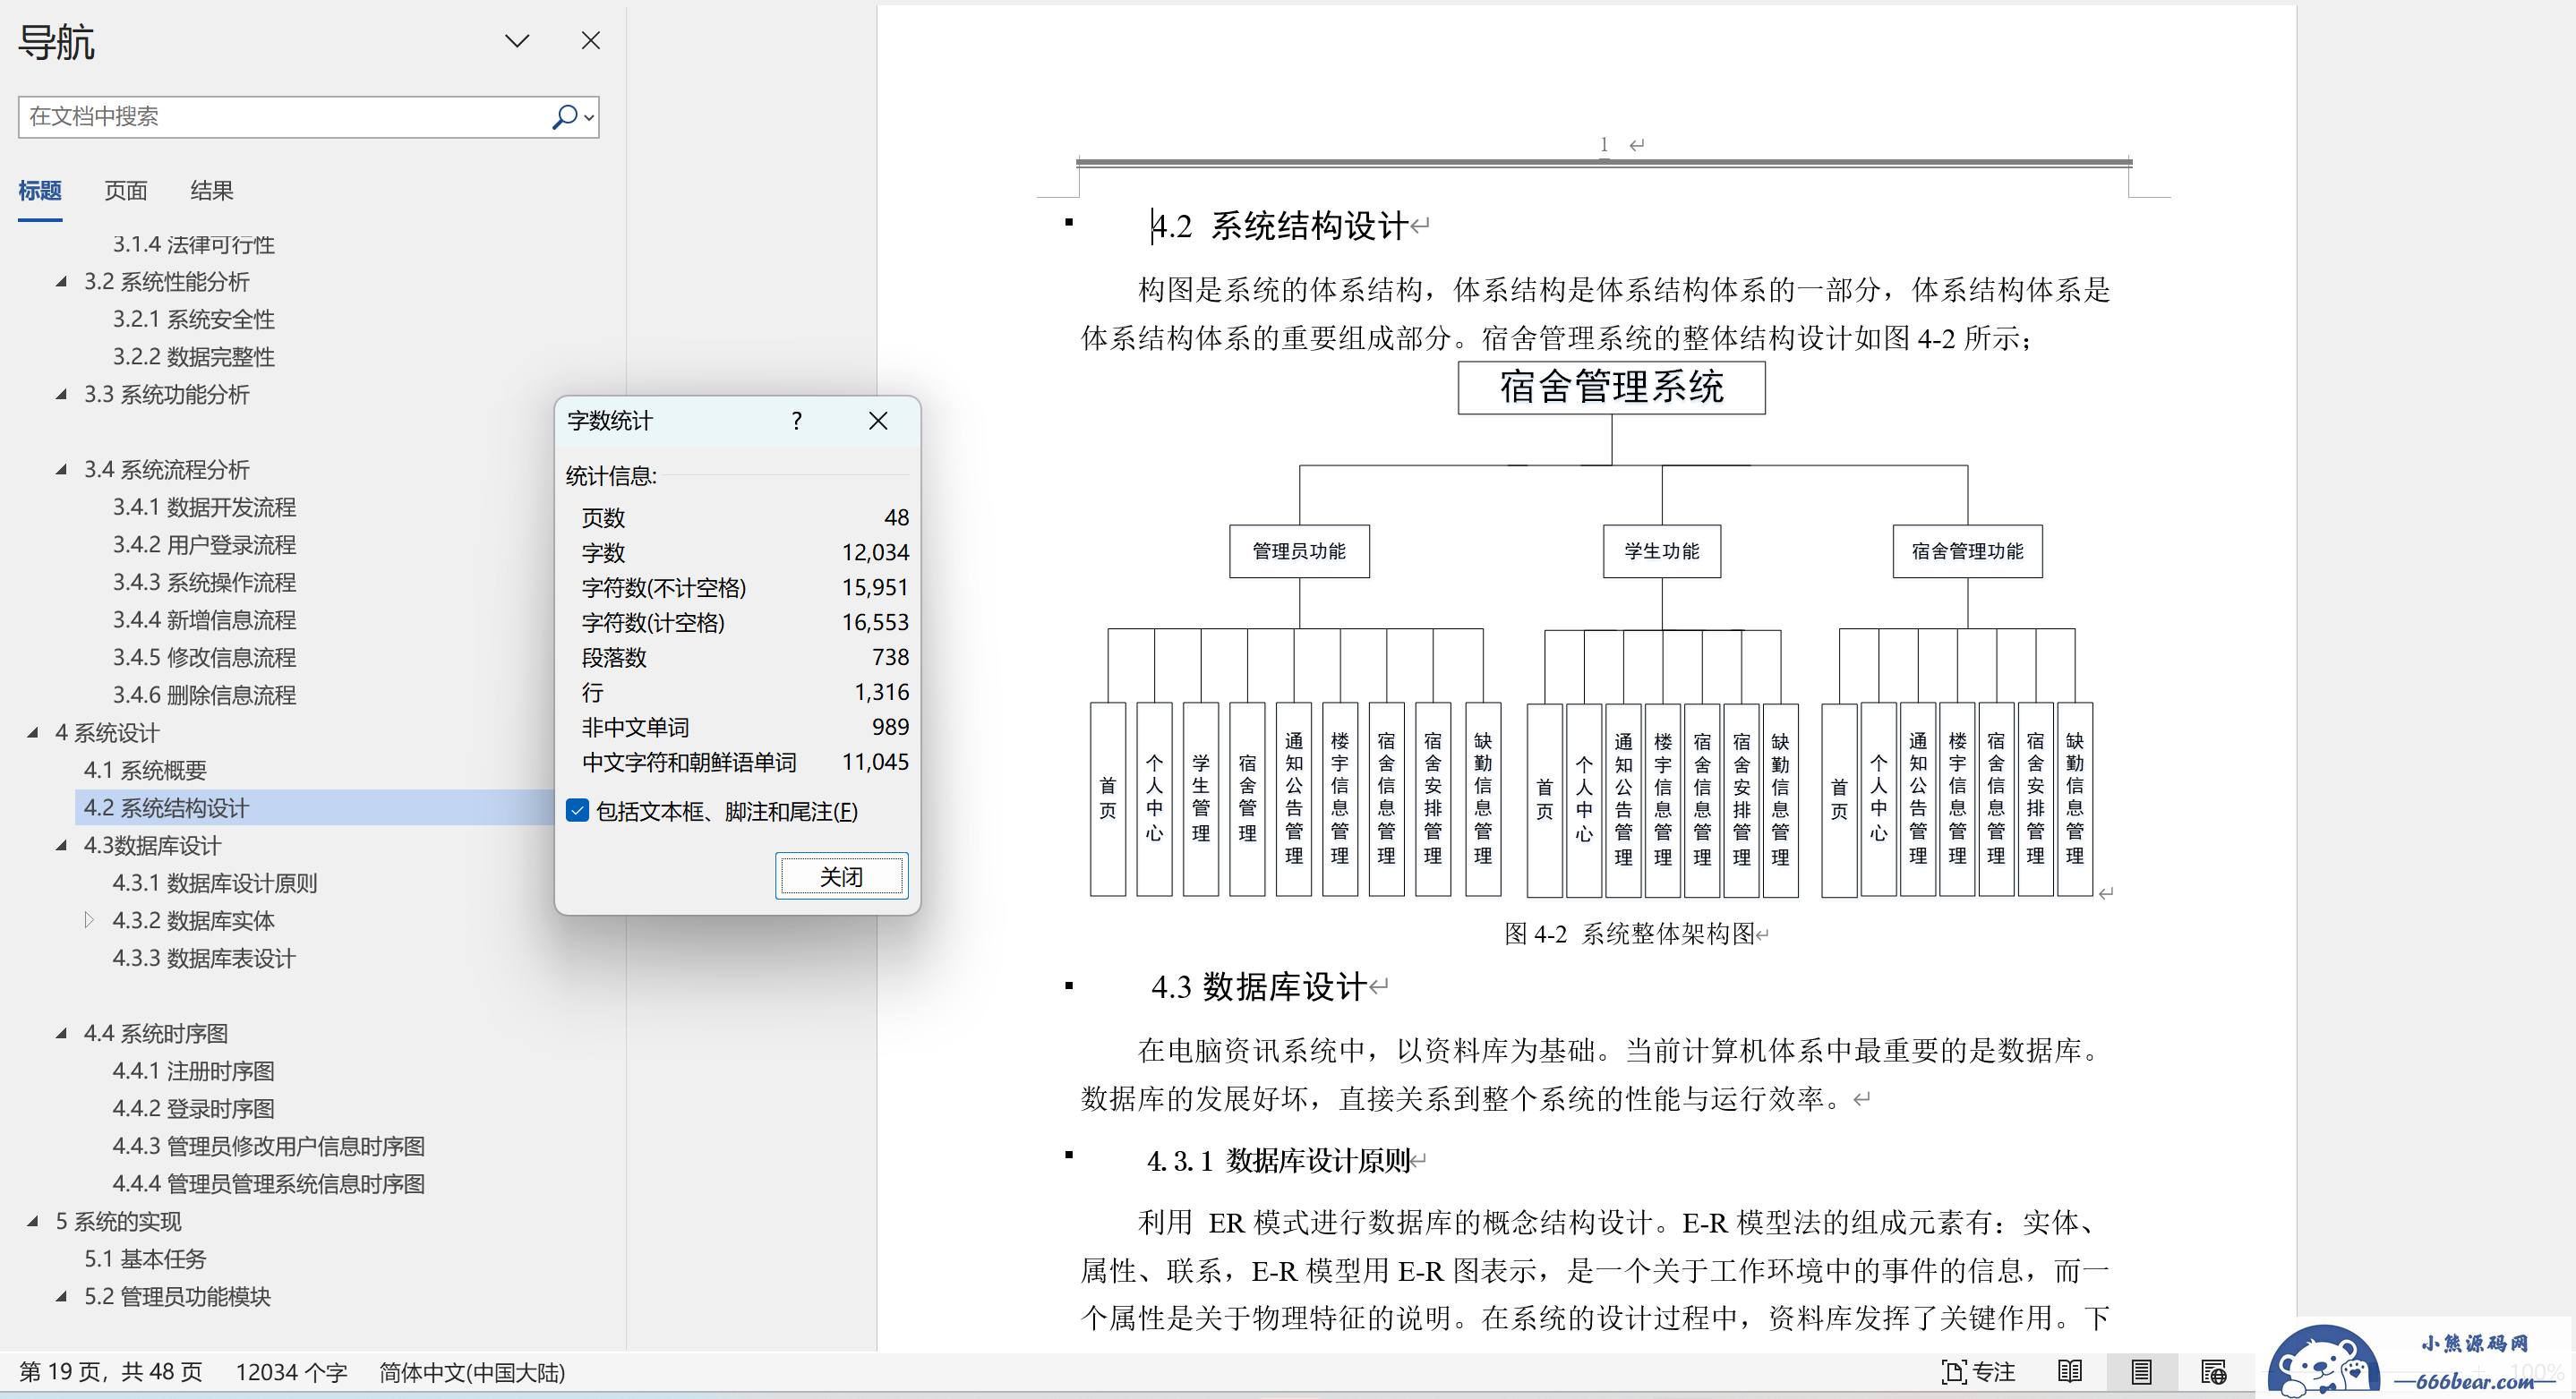Collapse the 3.4 系统流程分析 heading
The height and width of the screenshot is (1399, 2576).
pyautogui.click(x=62, y=470)
